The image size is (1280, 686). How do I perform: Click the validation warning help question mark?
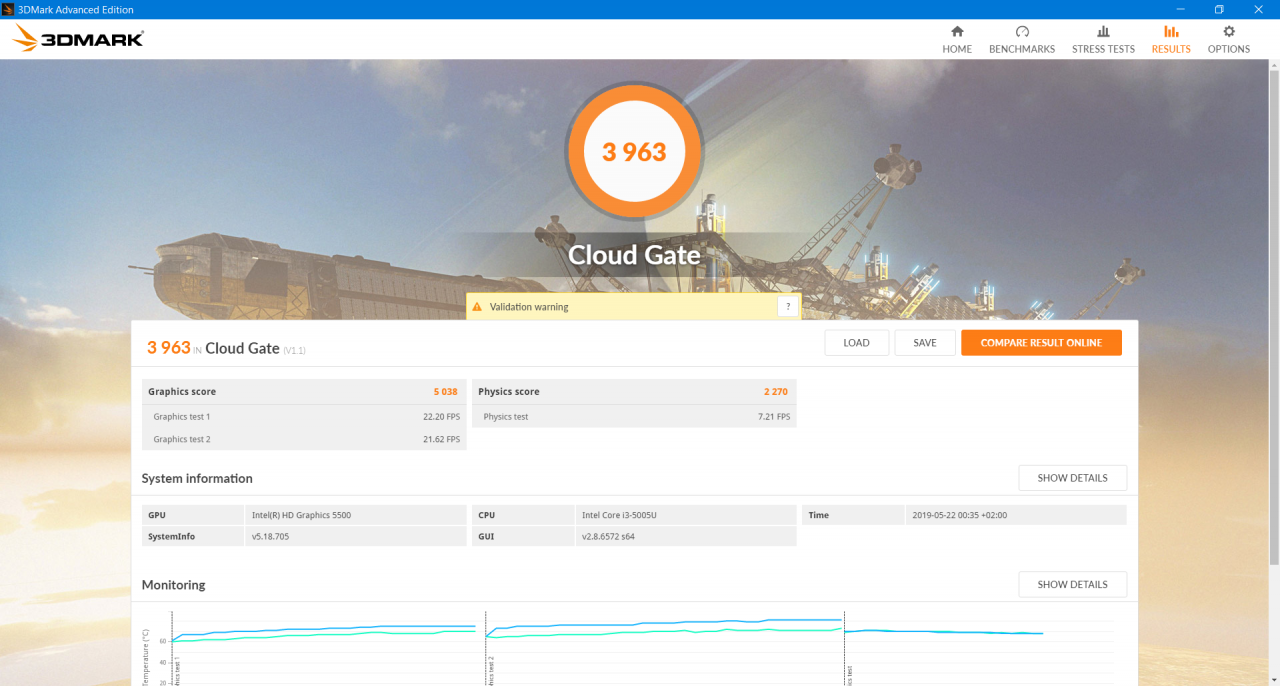click(x=788, y=307)
